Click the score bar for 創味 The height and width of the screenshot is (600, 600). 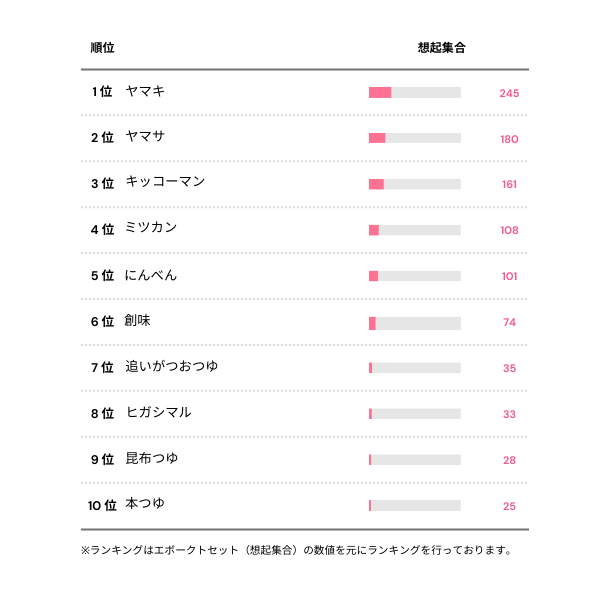click(x=415, y=323)
